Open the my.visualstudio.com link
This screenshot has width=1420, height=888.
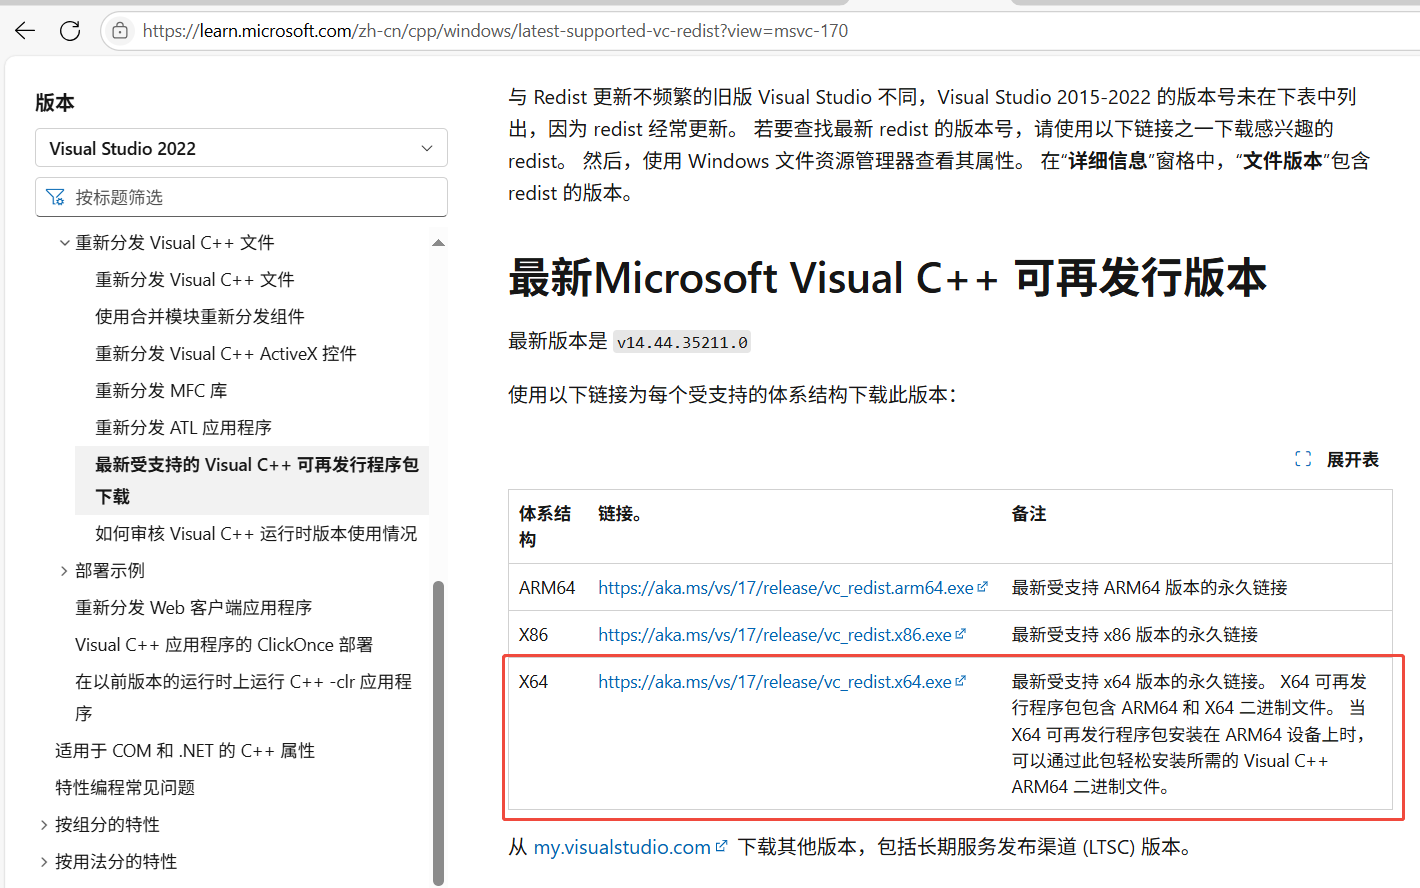[630, 848]
